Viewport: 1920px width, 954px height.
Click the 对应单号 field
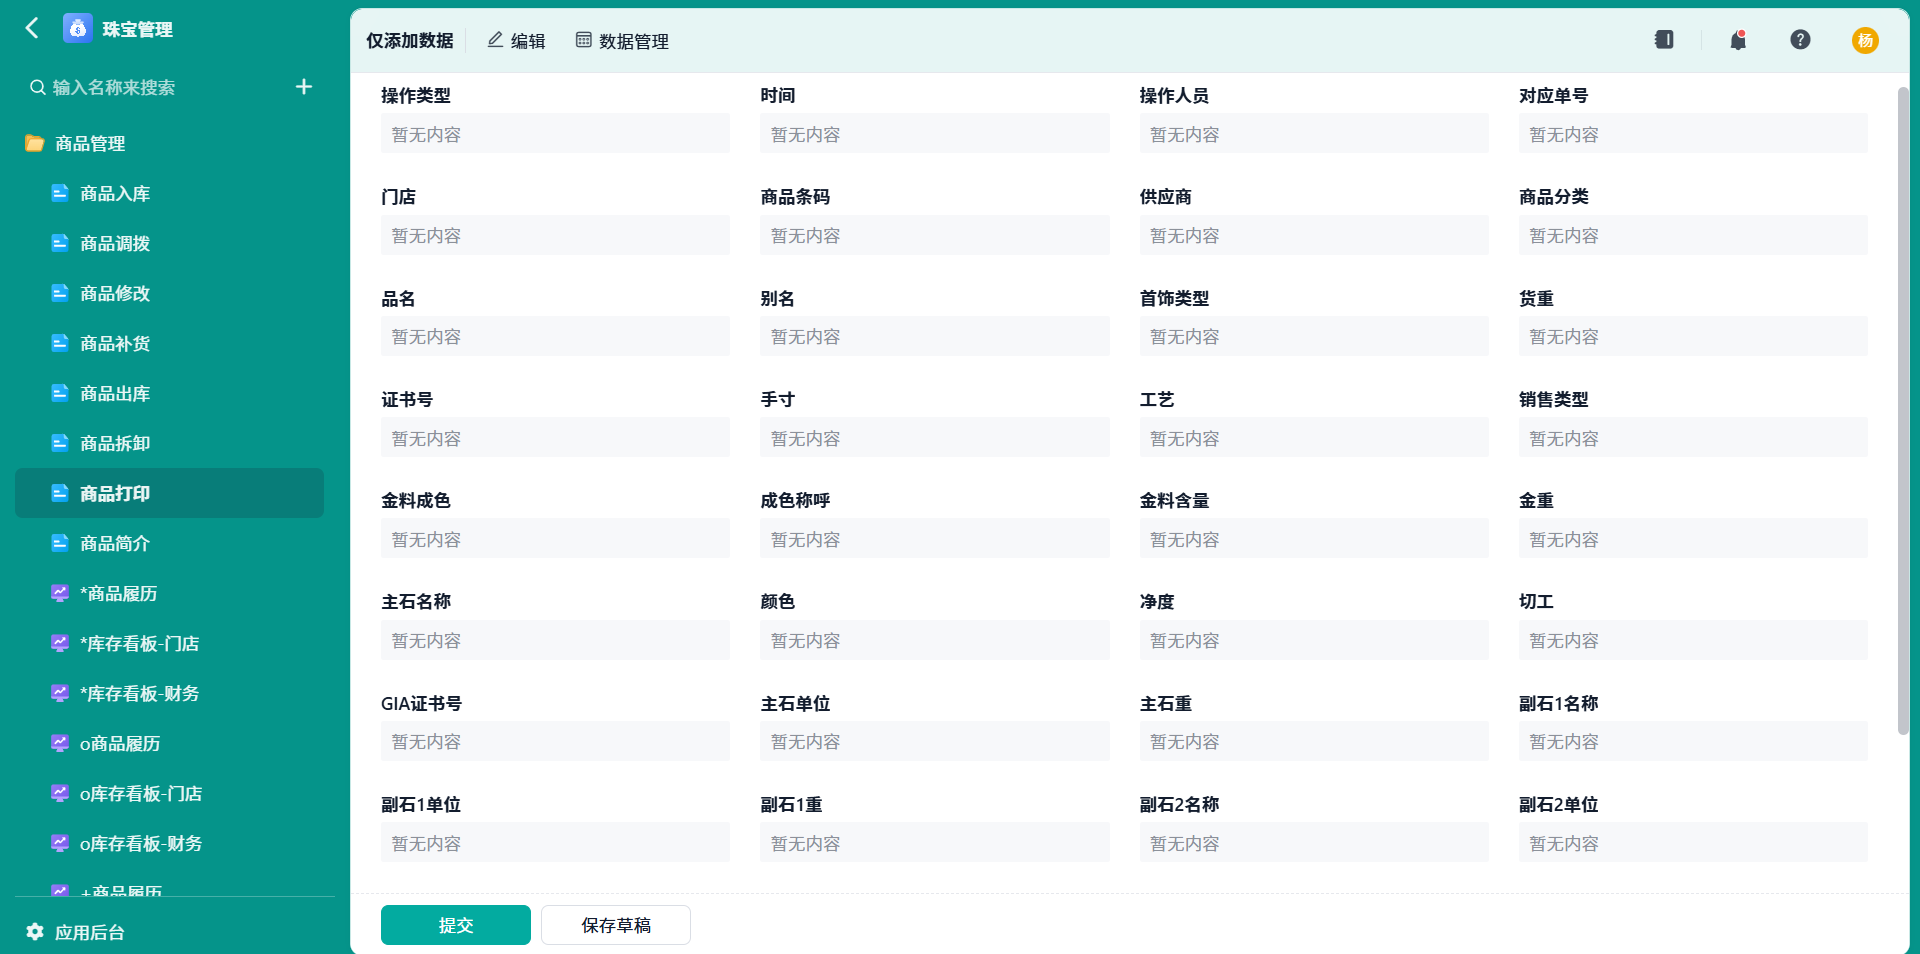pos(1693,134)
